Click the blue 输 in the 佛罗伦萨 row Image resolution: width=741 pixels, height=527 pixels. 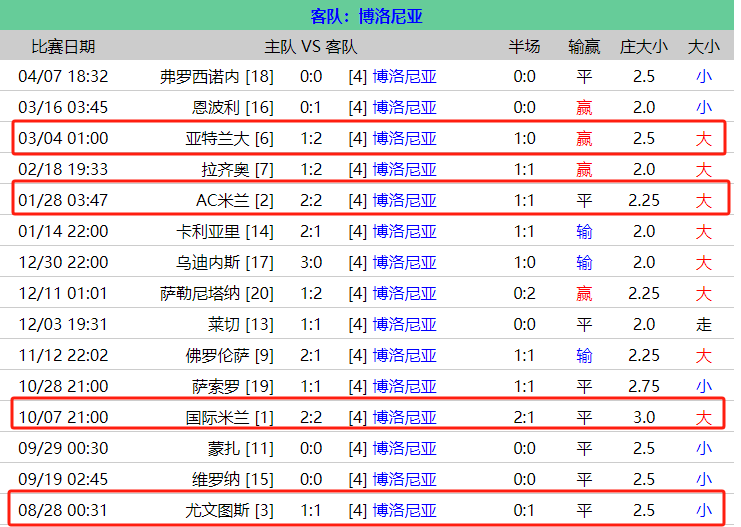pyautogui.click(x=584, y=355)
